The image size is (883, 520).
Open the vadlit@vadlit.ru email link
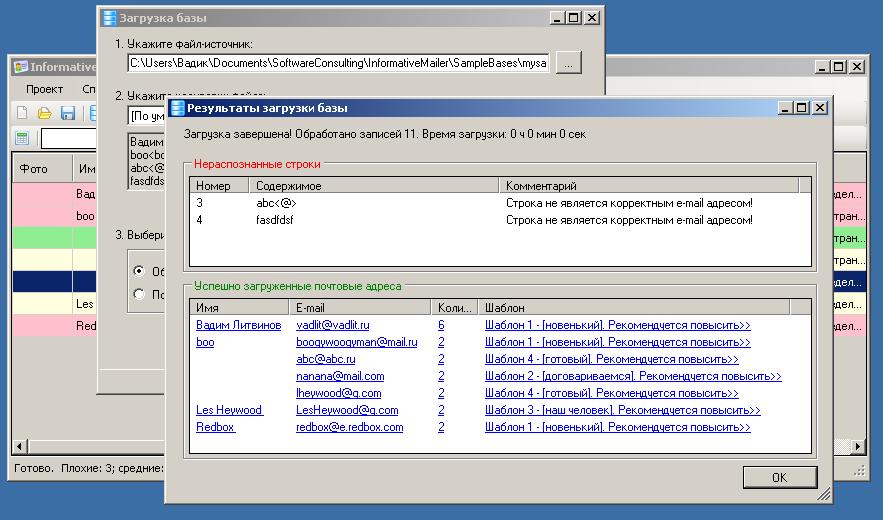333,325
